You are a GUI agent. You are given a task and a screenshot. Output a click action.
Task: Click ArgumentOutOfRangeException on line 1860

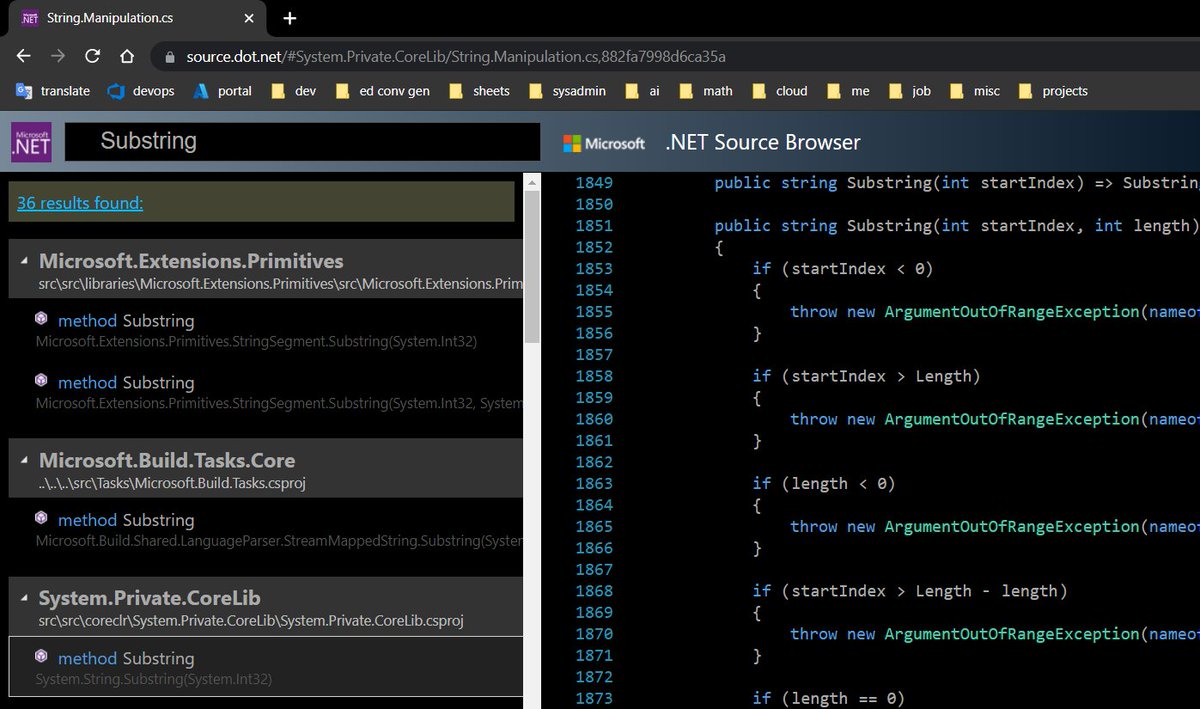(x=1012, y=419)
